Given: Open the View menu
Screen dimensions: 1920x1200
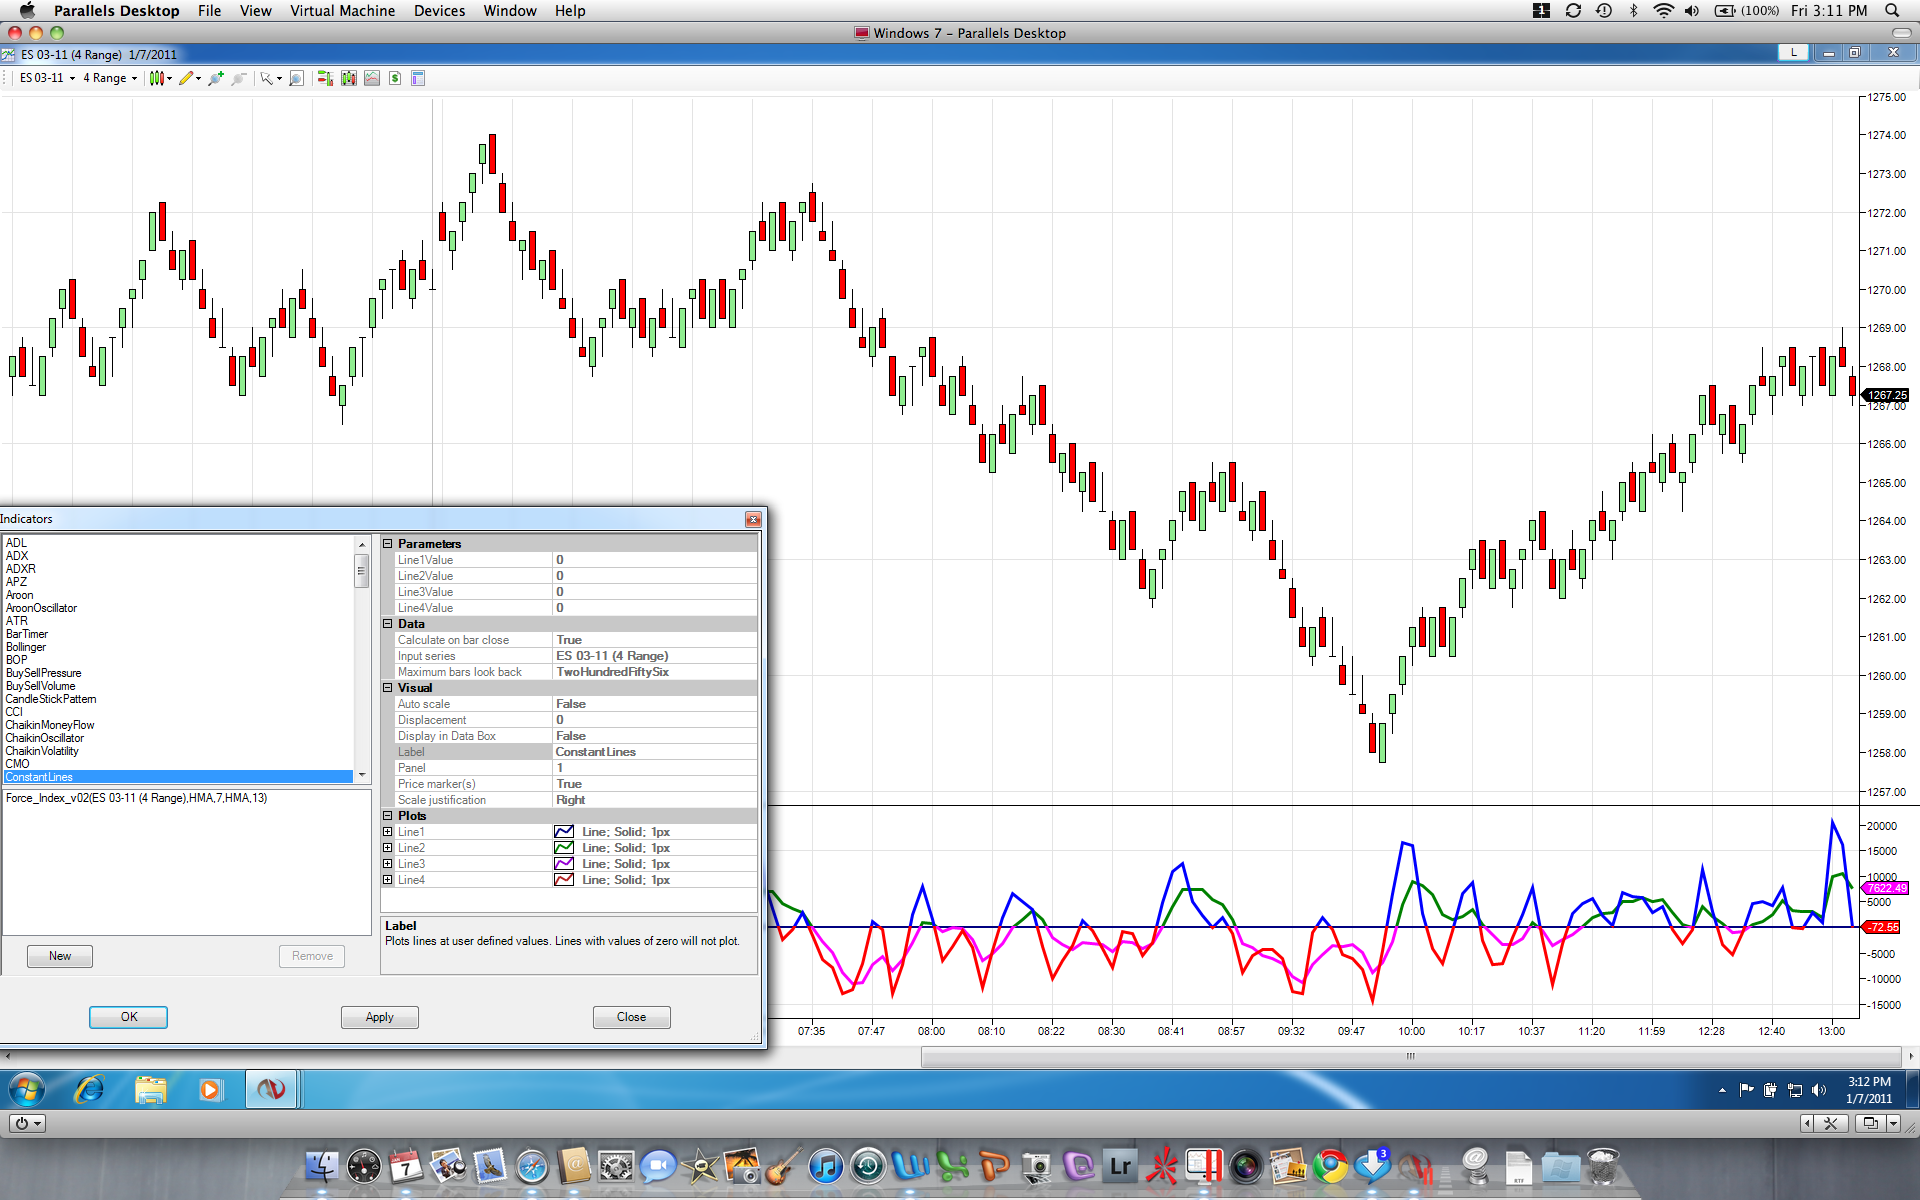Looking at the screenshot, I should (255, 11).
